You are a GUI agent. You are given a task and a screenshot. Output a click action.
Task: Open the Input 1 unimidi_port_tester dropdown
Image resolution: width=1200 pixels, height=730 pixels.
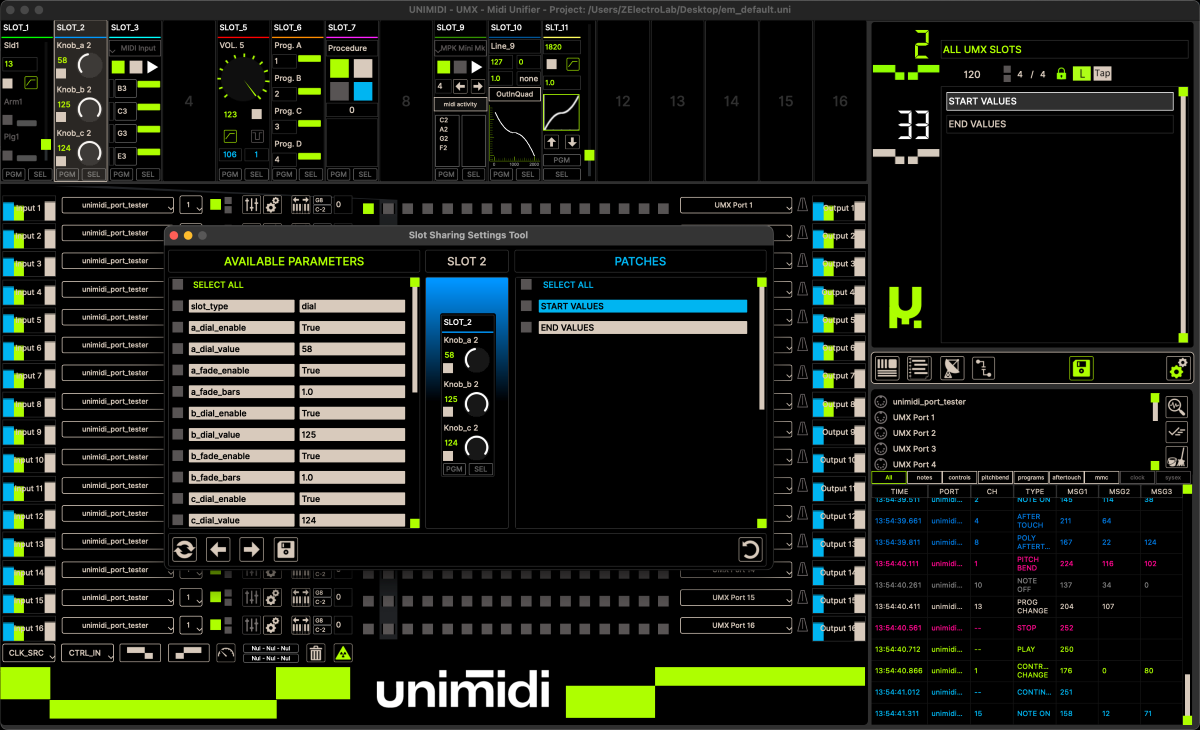pos(117,205)
